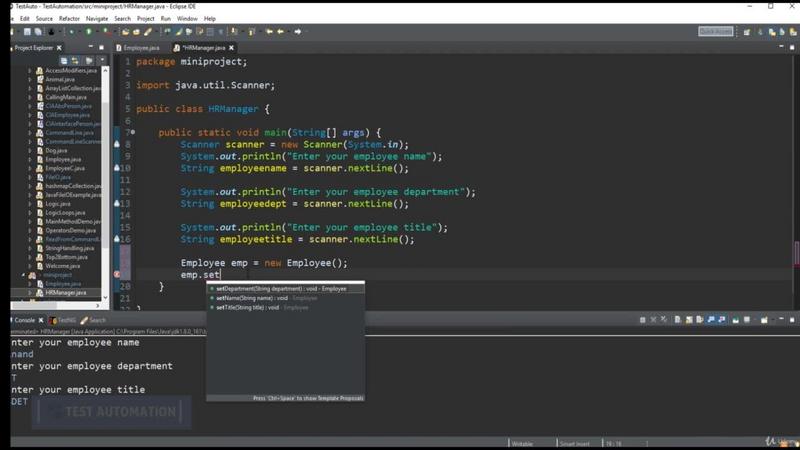Expand AccessModifiers.java in Project Explorer
This screenshot has width=800, height=450.
tap(30, 70)
